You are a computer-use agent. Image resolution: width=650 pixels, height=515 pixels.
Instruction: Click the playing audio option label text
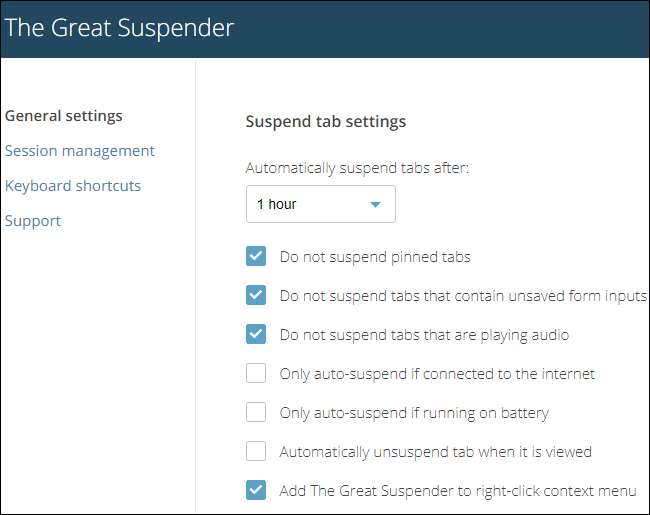point(424,335)
